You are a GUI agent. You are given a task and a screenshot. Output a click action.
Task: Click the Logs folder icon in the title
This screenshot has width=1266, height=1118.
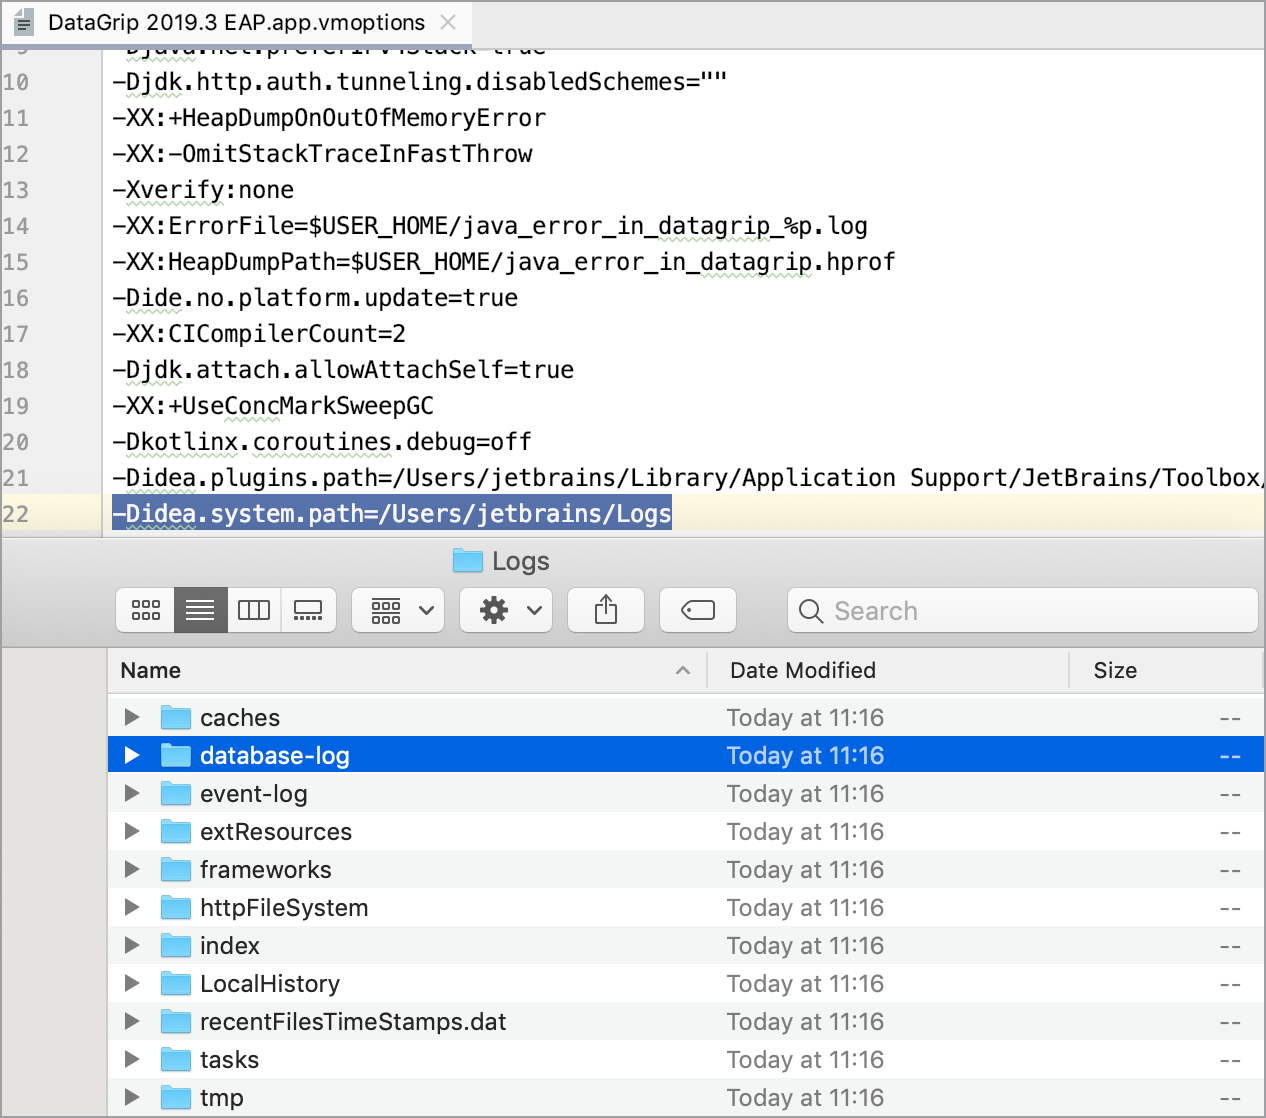click(467, 561)
